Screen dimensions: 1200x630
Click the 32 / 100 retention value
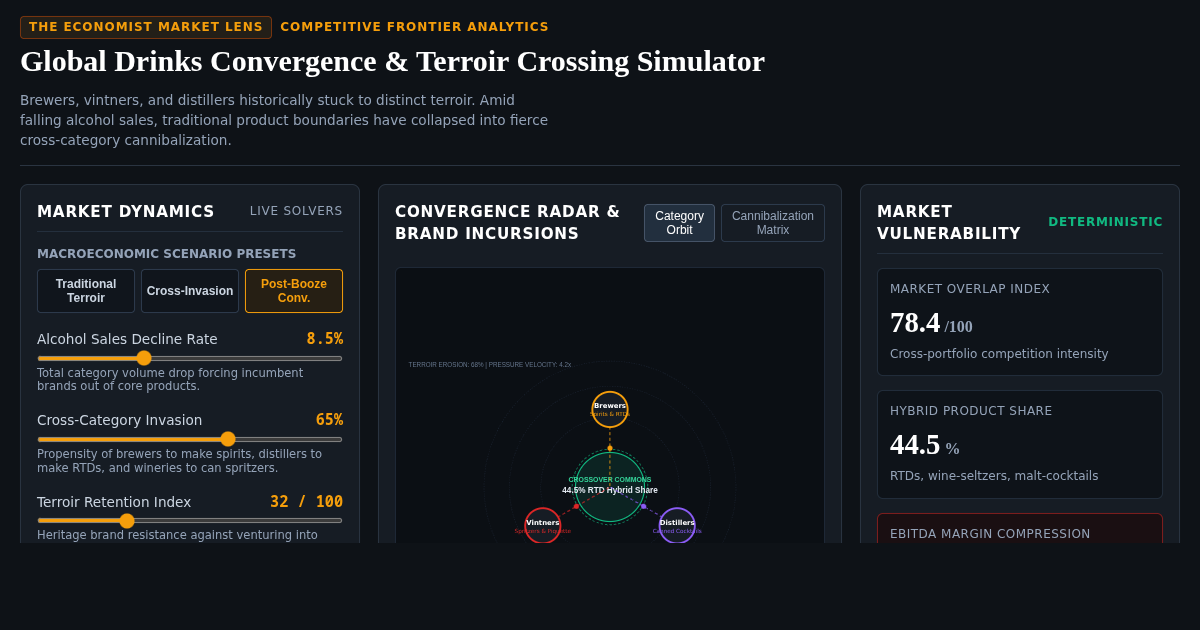[x=306, y=502]
